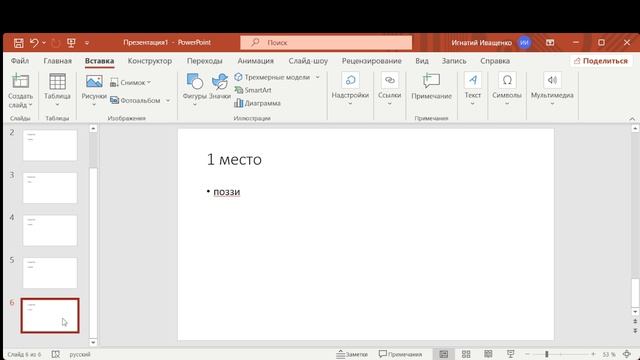Viewport: 640px width, 360px height.
Task: Add a comment with Примечание button
Action: click(431, 86)
